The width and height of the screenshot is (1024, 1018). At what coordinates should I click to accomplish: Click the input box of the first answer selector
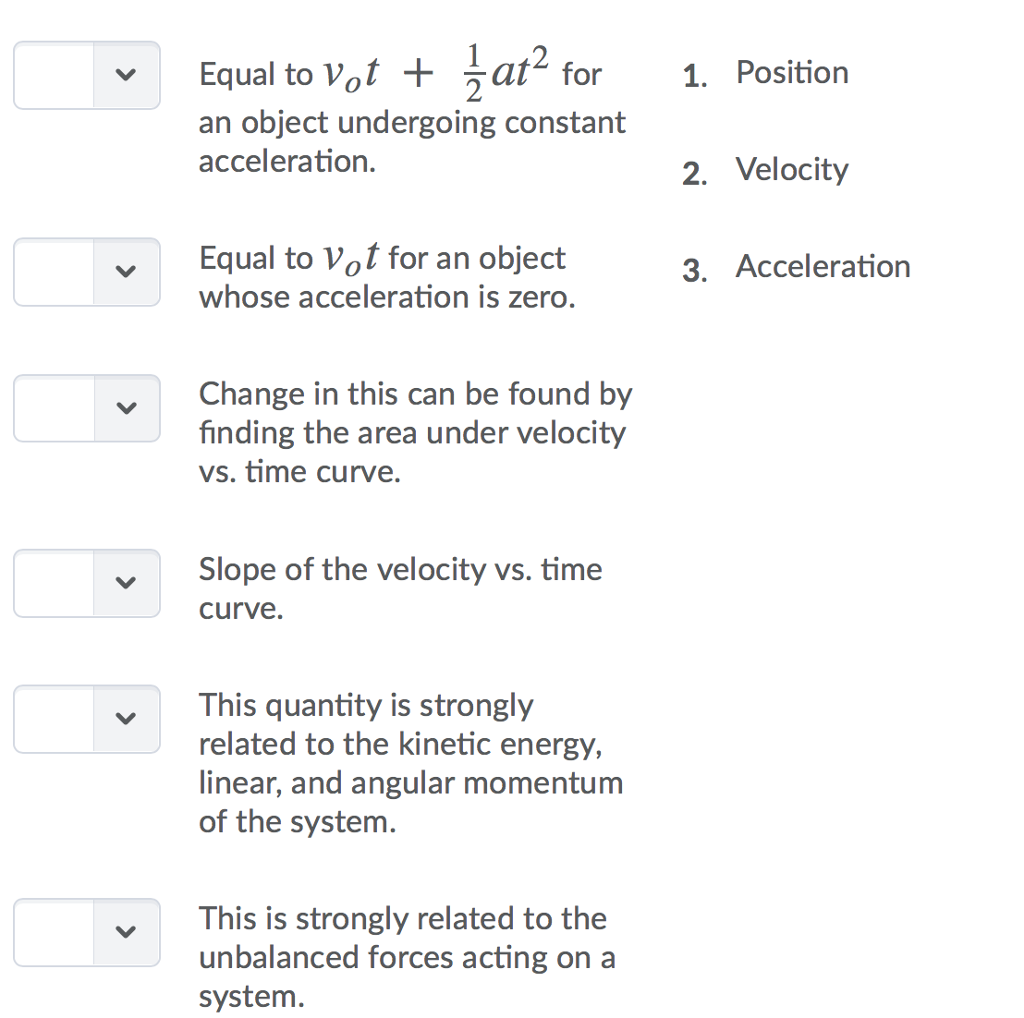pyautogui.click(x=55, y=75)
